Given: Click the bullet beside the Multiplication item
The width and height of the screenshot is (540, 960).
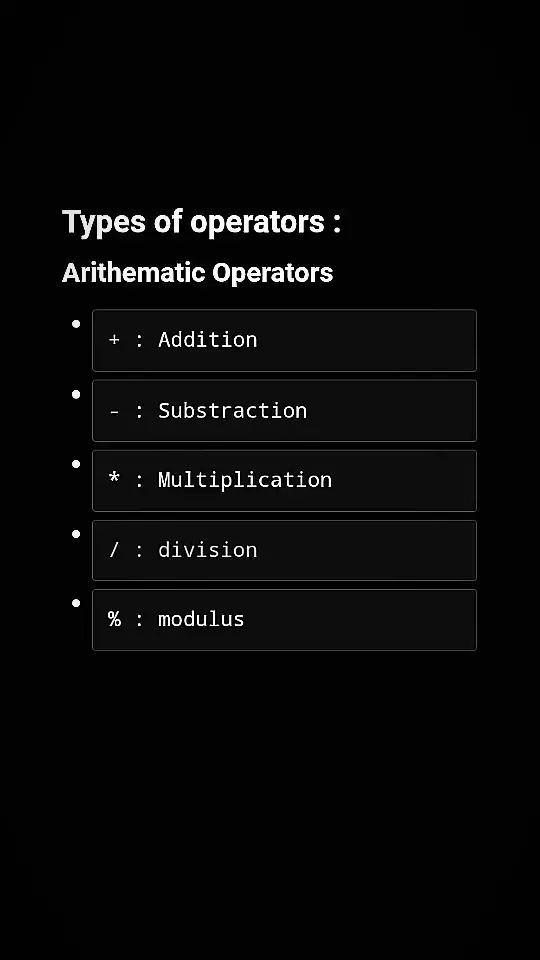Looking at the screenshot, I should click(76, 464).
